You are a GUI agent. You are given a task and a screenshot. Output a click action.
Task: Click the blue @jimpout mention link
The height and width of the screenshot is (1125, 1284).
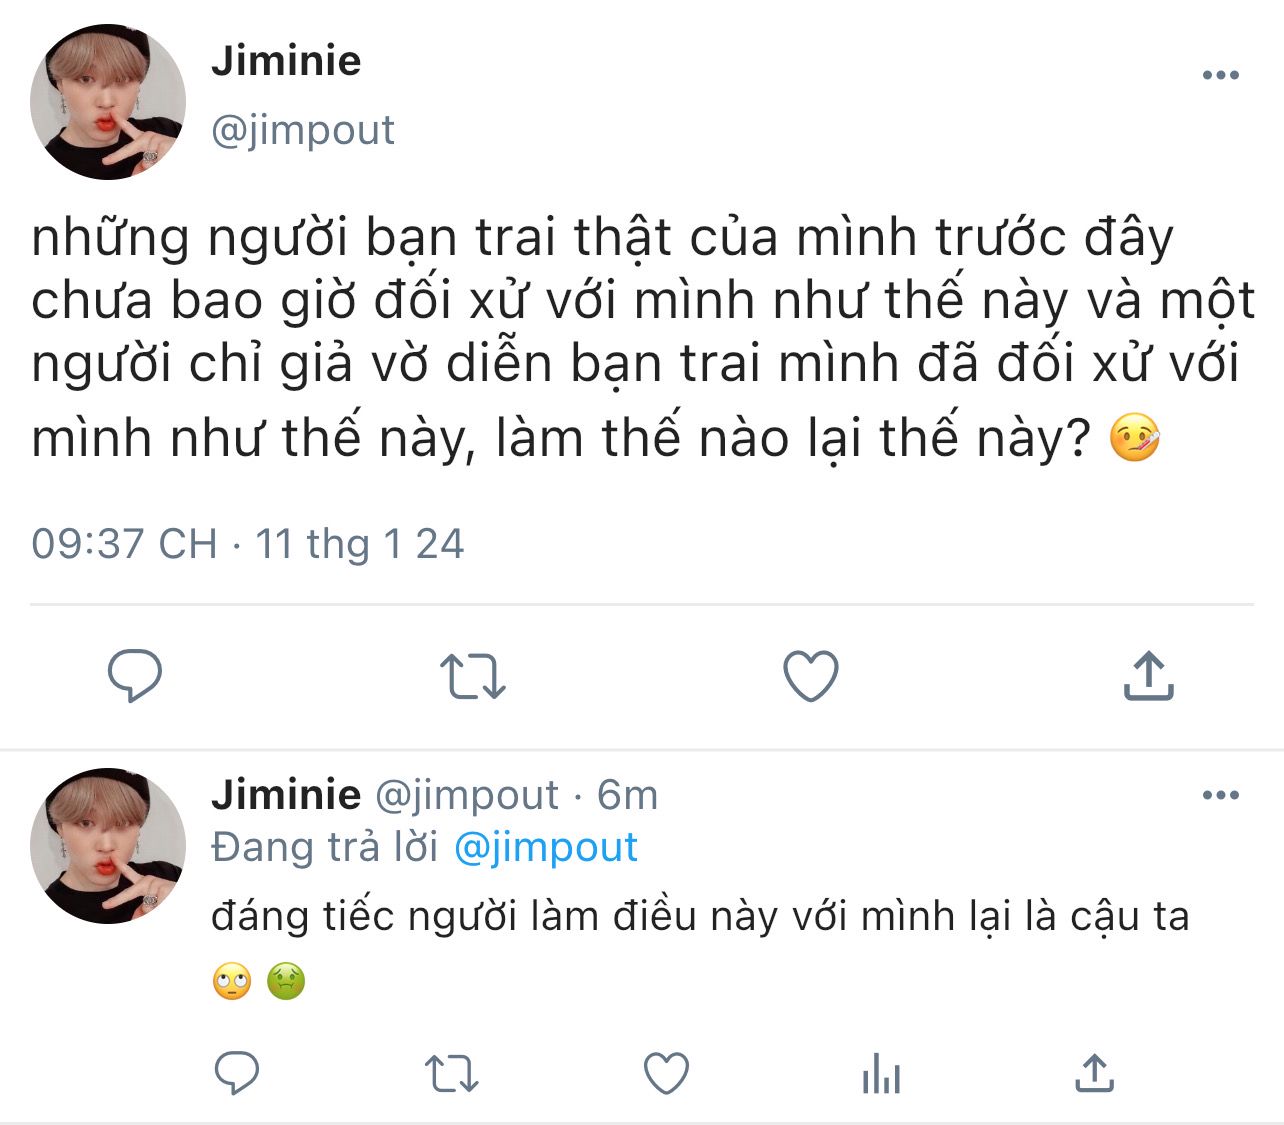coord(545,847)
